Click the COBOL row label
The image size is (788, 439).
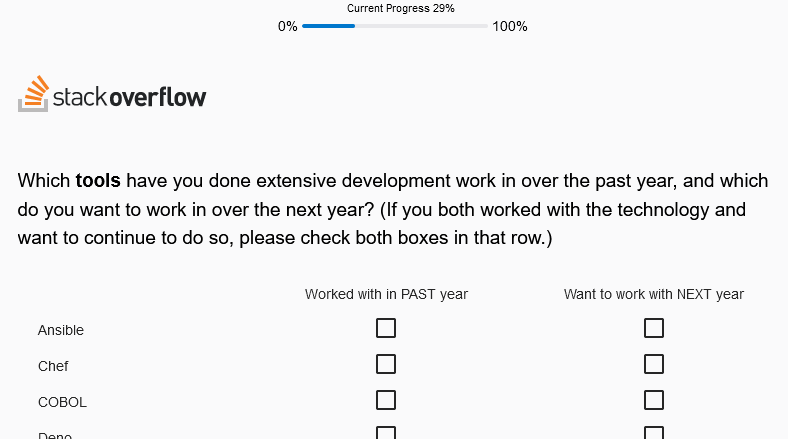pyautogui.click(x=62, y=402)
